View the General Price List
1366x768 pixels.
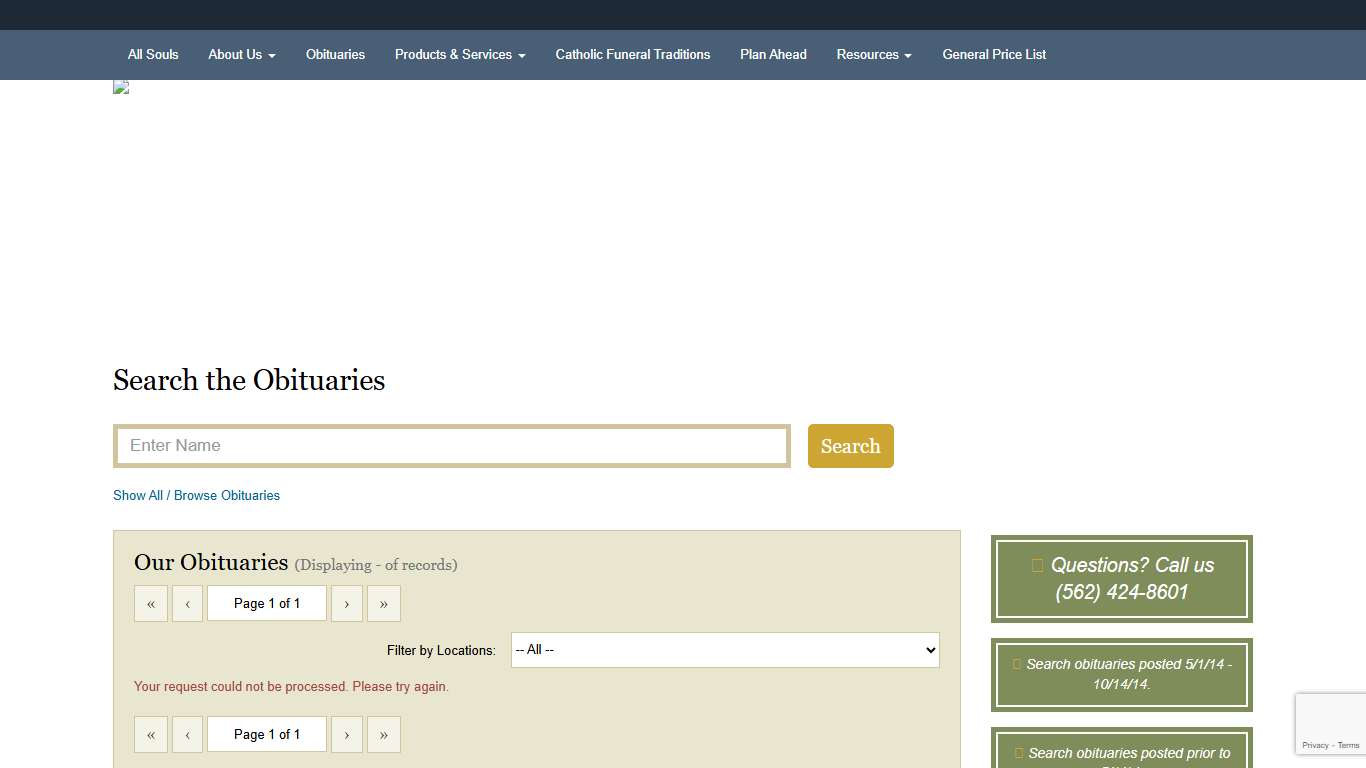(994, 55)
